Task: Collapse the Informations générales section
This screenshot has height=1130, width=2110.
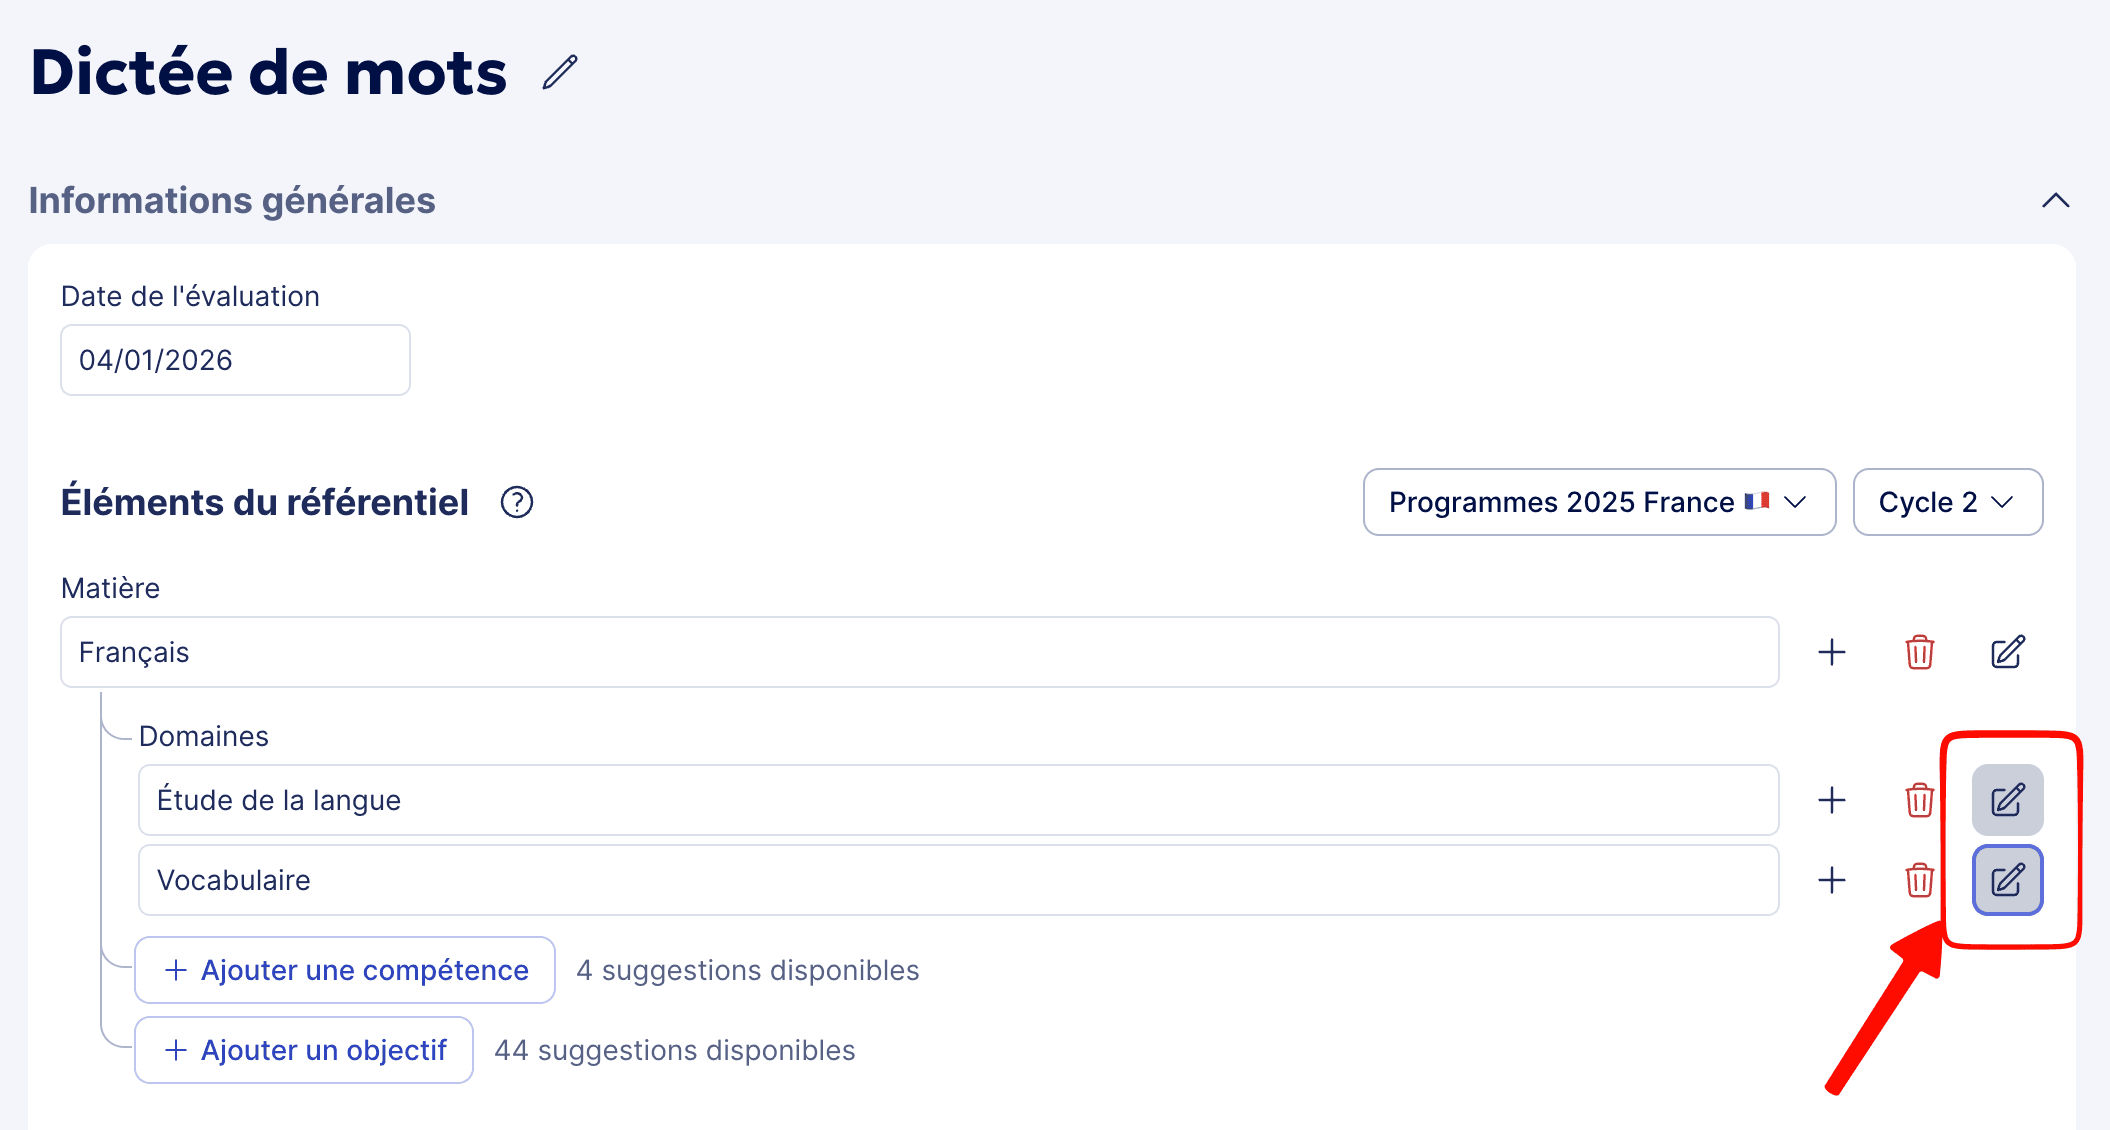Action: [x=2055, y=200]
